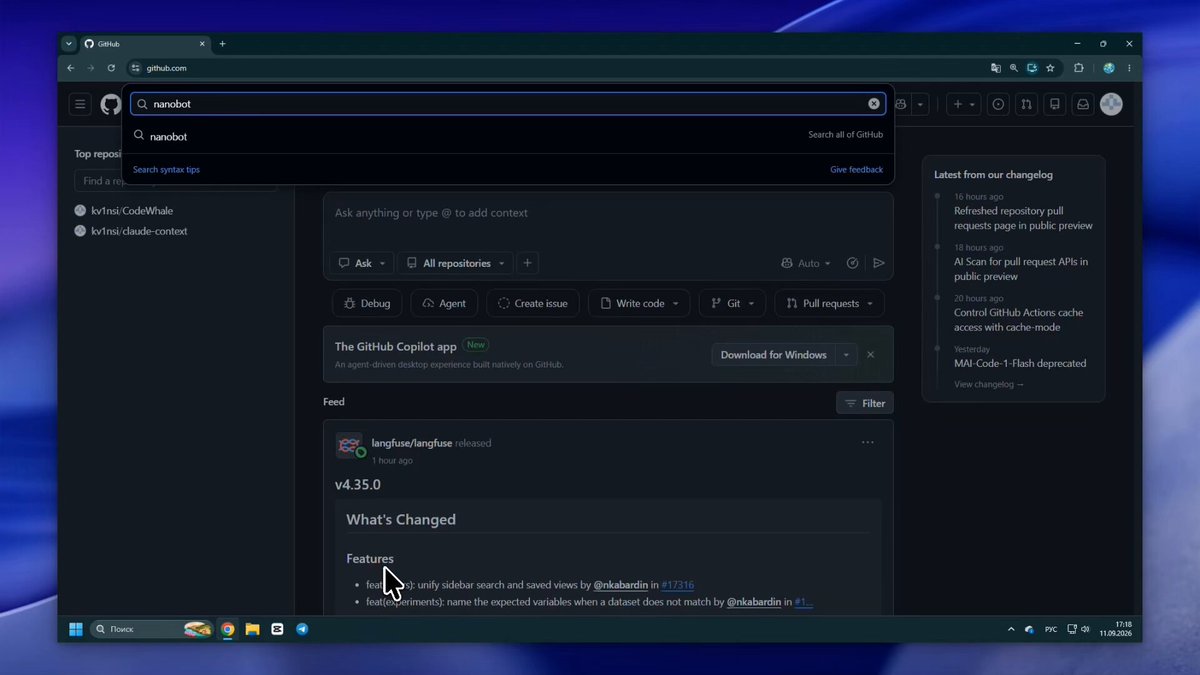Open the feed Filter button
Viewport: 1200px width, 675px height.
tap(865, 403)
